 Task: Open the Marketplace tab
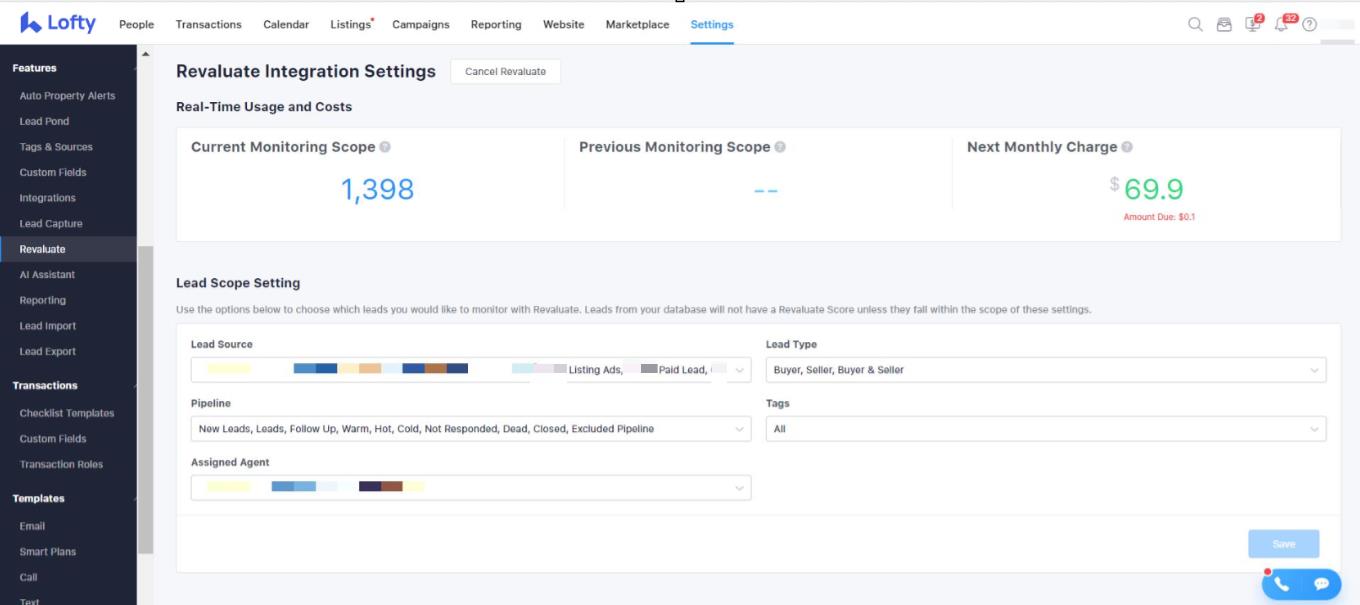(637, 25)
